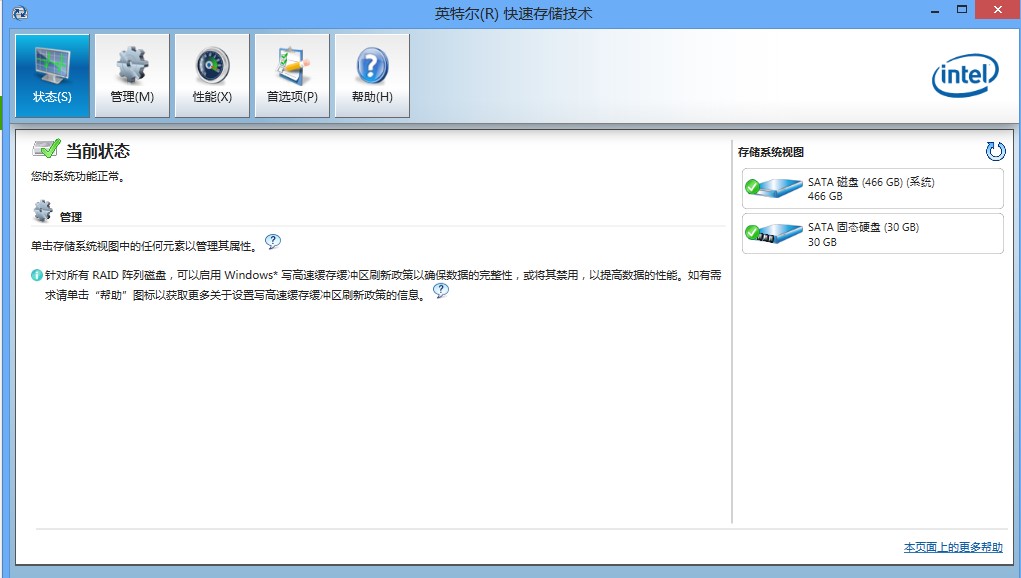Switch to the 管理(M) manage tab

coord(132,76)
